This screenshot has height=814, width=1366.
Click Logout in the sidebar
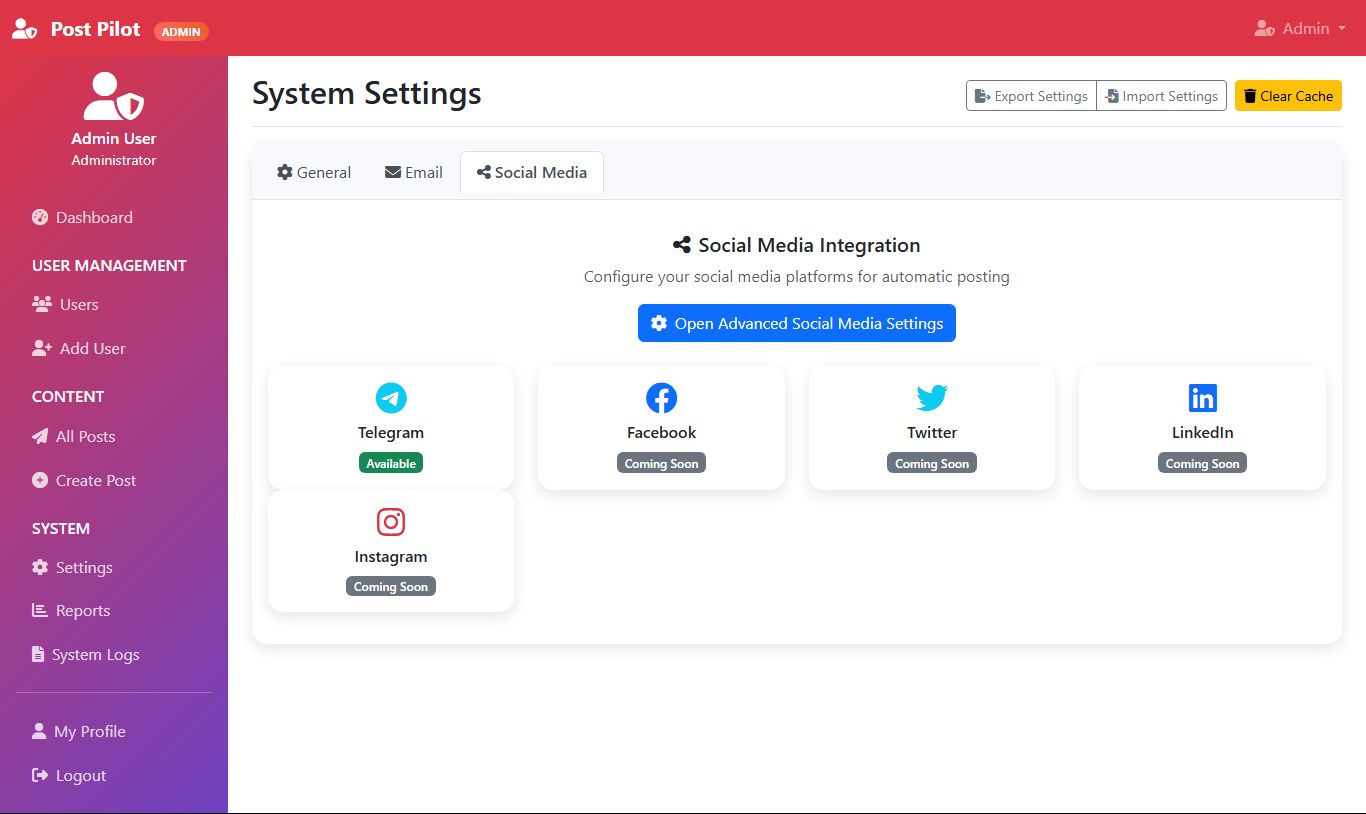coord(80,776)
